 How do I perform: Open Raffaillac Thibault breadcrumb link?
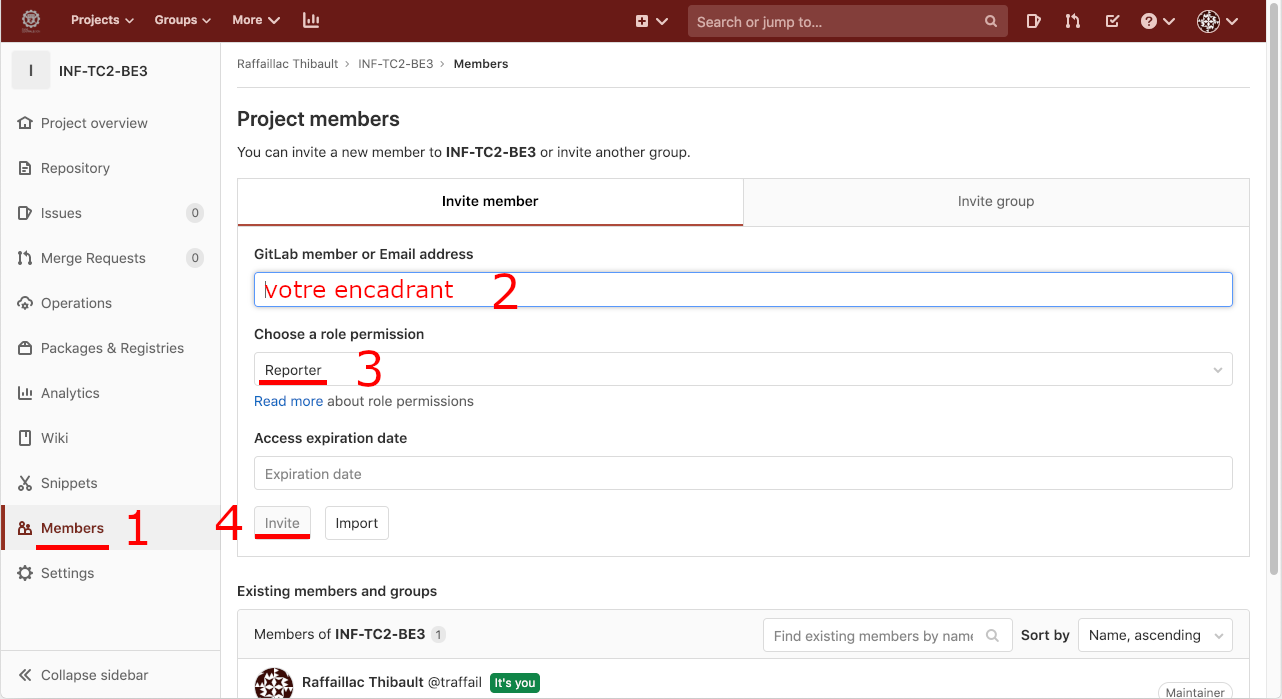coord(287,64)
